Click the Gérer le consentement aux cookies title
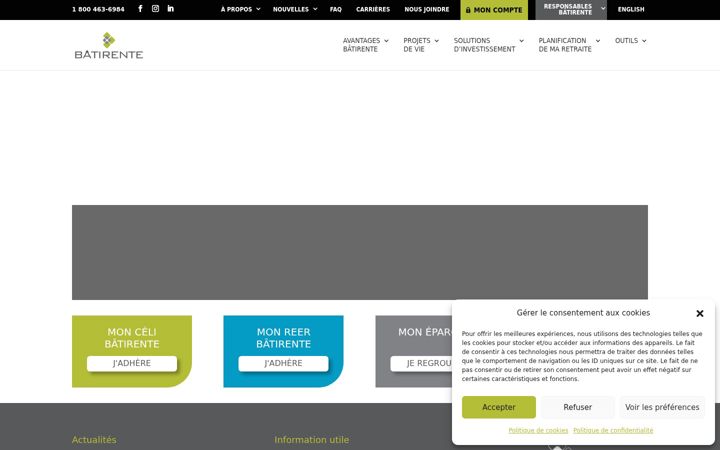 click(583, 313)
